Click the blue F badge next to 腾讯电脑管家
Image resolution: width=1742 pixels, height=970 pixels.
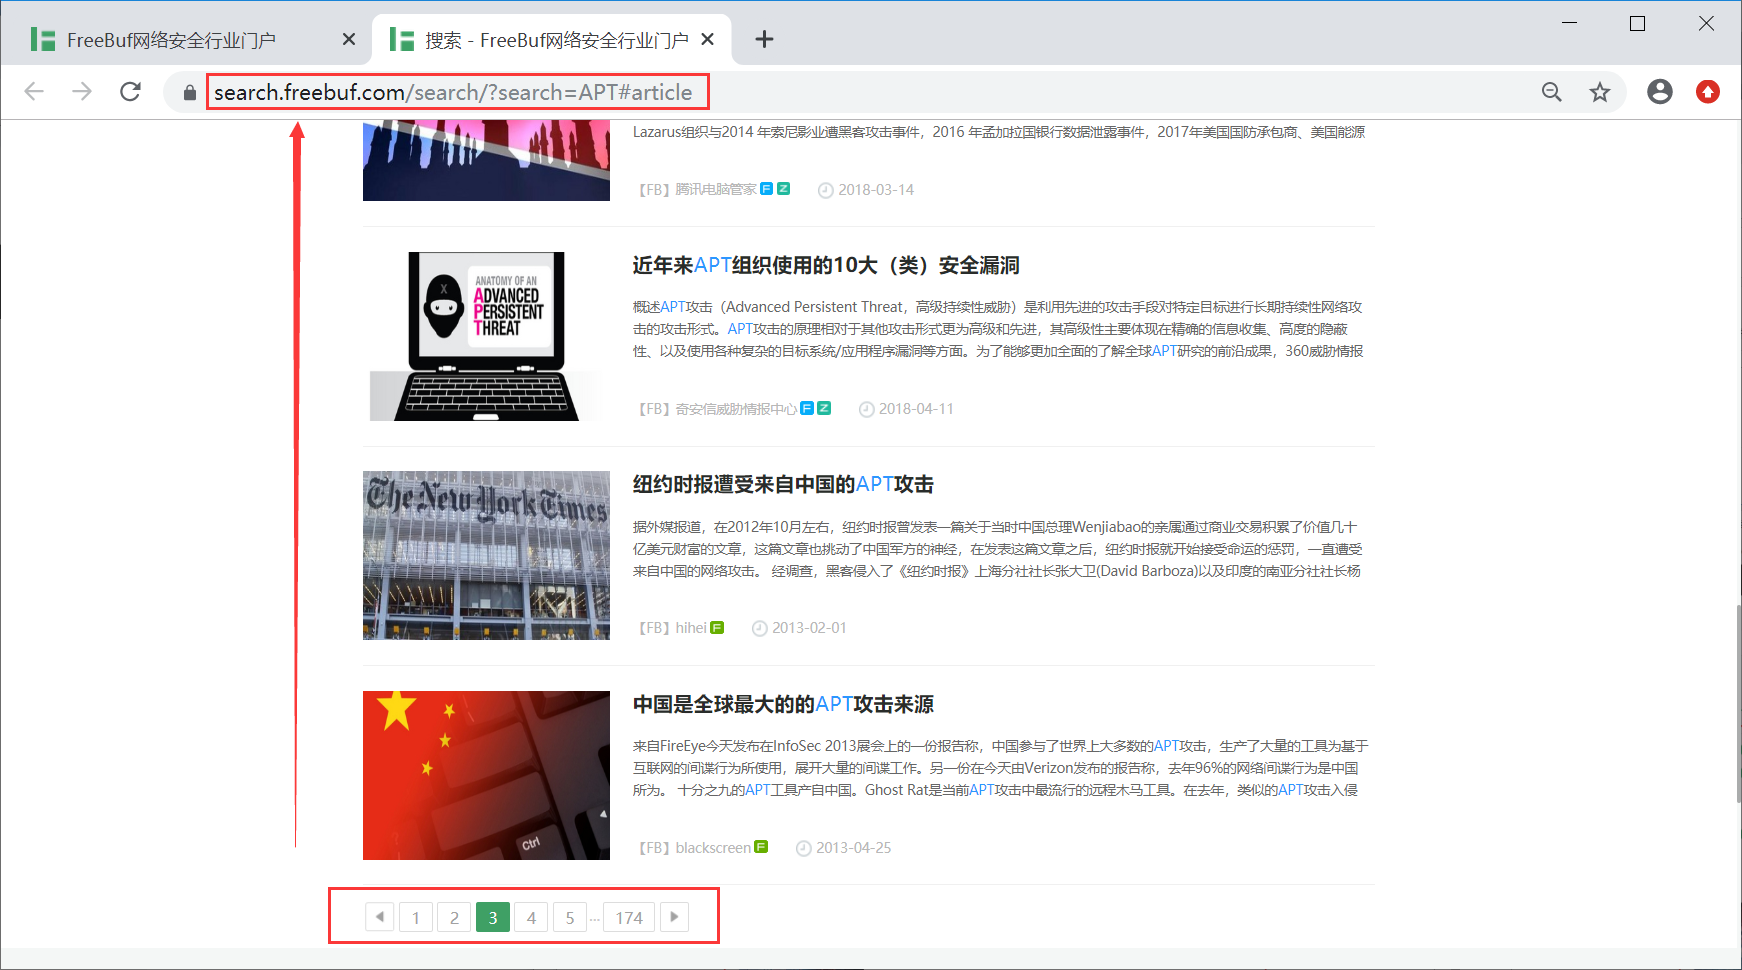pos(767,188)
